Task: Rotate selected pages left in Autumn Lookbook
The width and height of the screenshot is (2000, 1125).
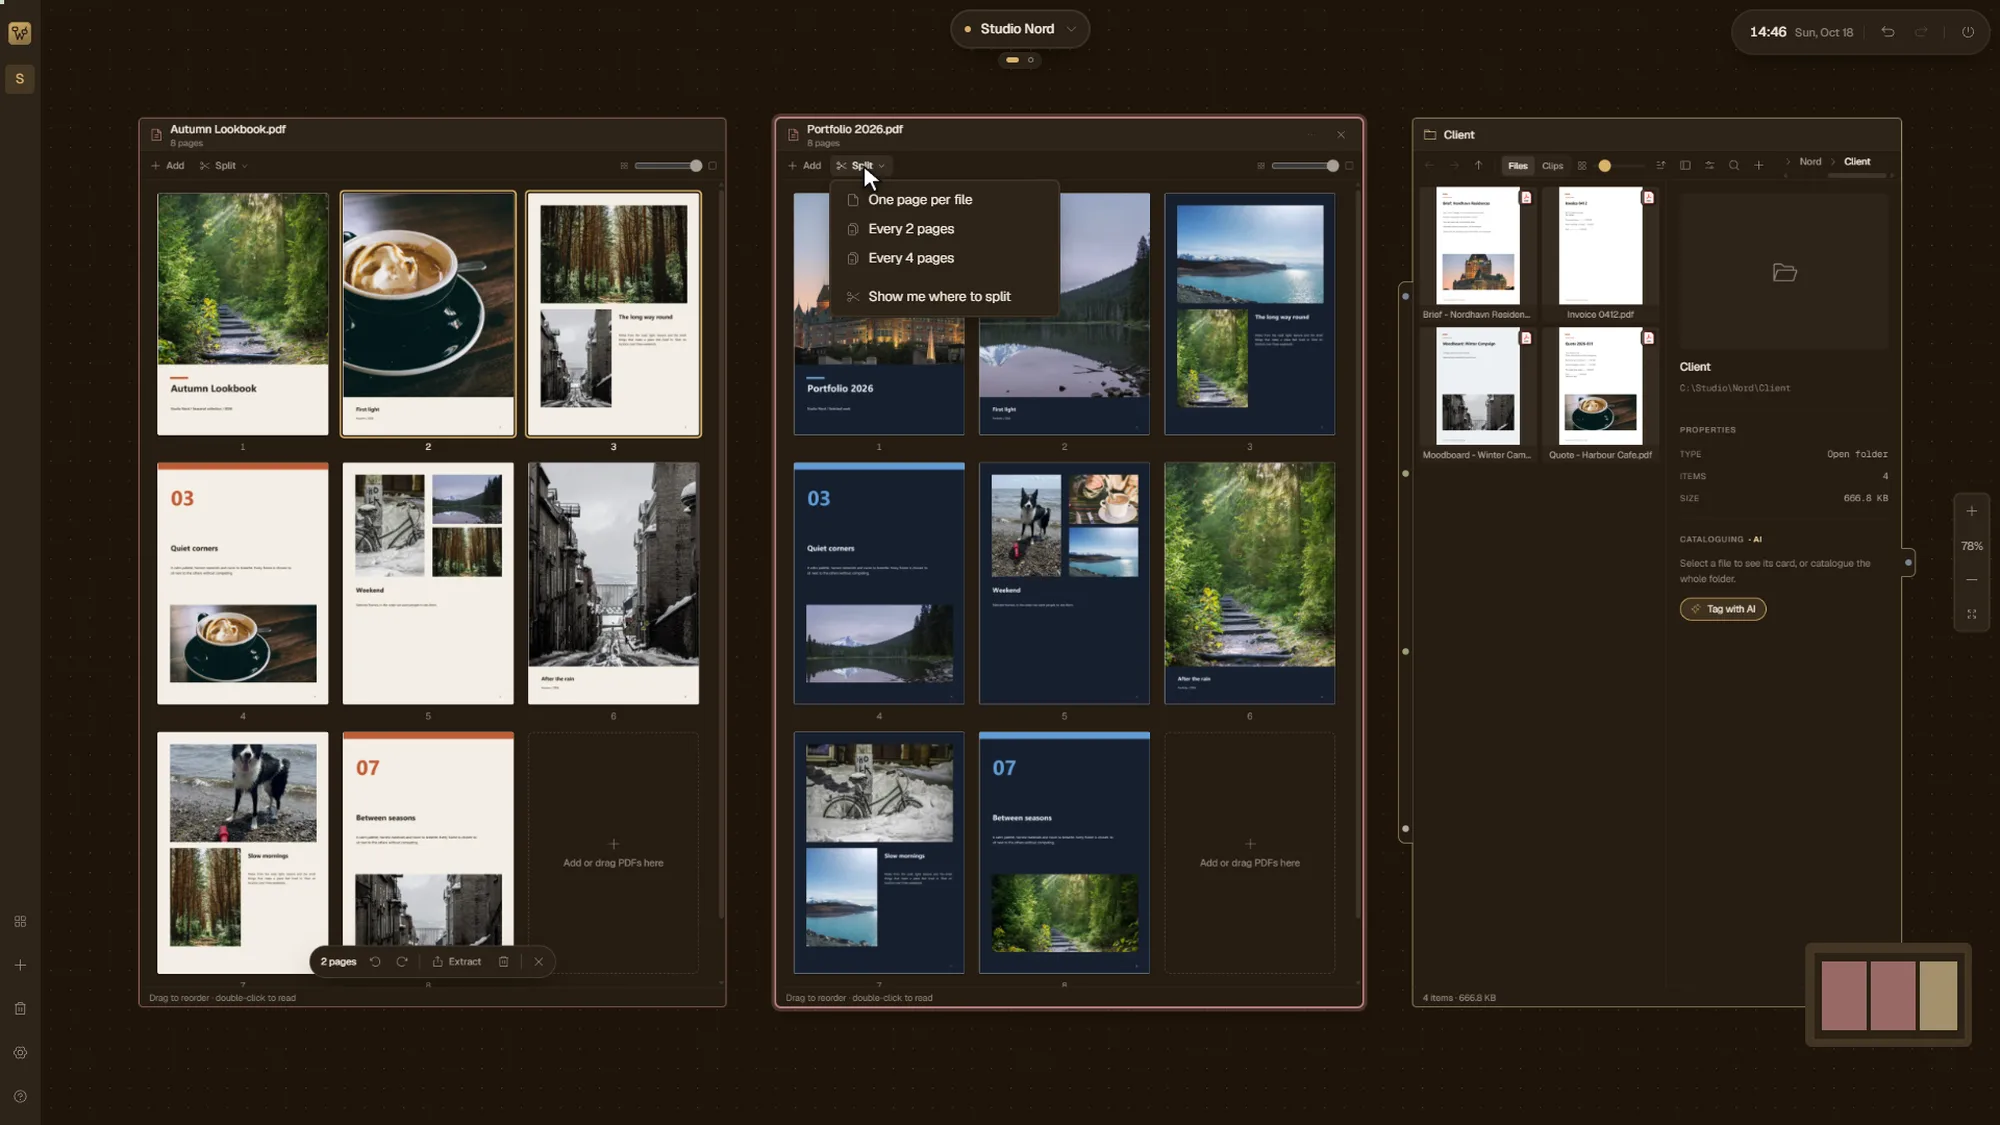Action: pos(375,962)
